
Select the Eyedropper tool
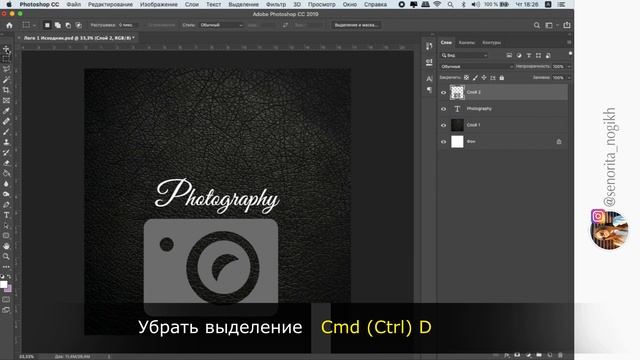pyautogui.click(x=6, y=111)
